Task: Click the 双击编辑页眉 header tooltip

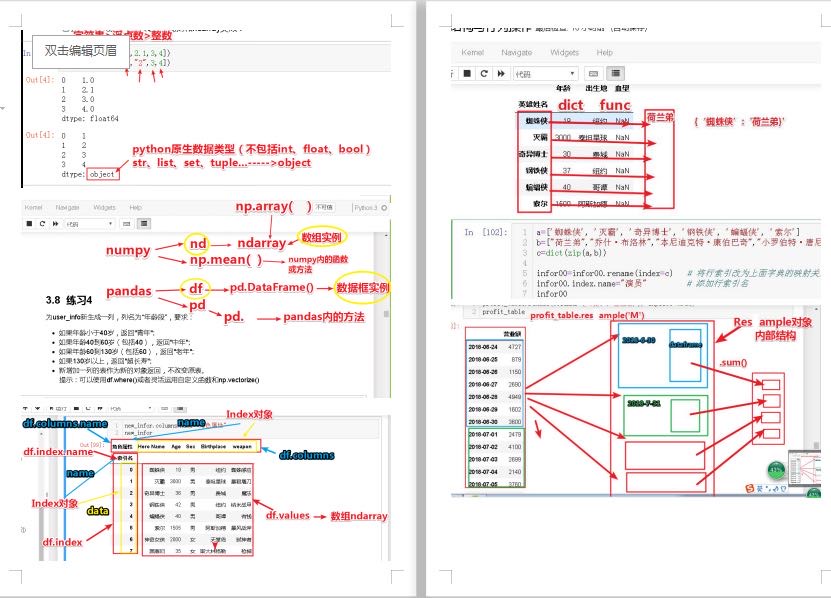Action: (x=80, y=50)
